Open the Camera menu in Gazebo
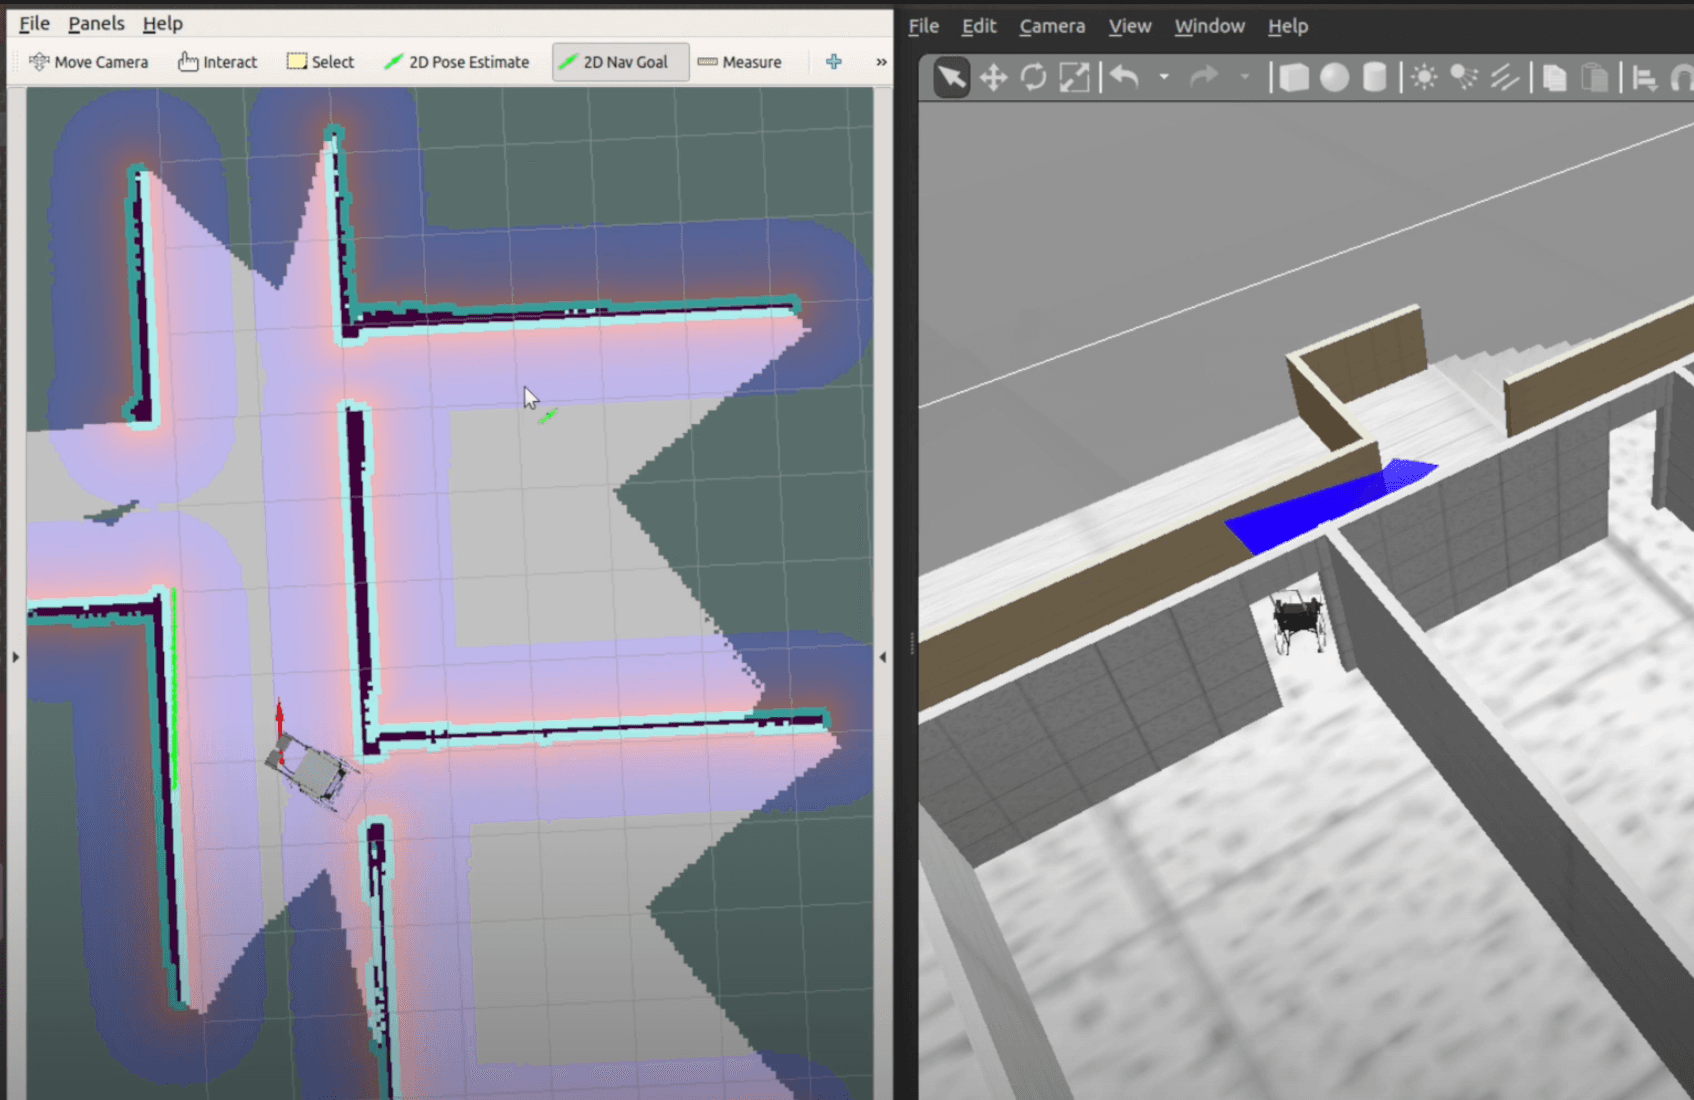The height and width of the screenshot is (1100, 1694). coord(1051,26)
